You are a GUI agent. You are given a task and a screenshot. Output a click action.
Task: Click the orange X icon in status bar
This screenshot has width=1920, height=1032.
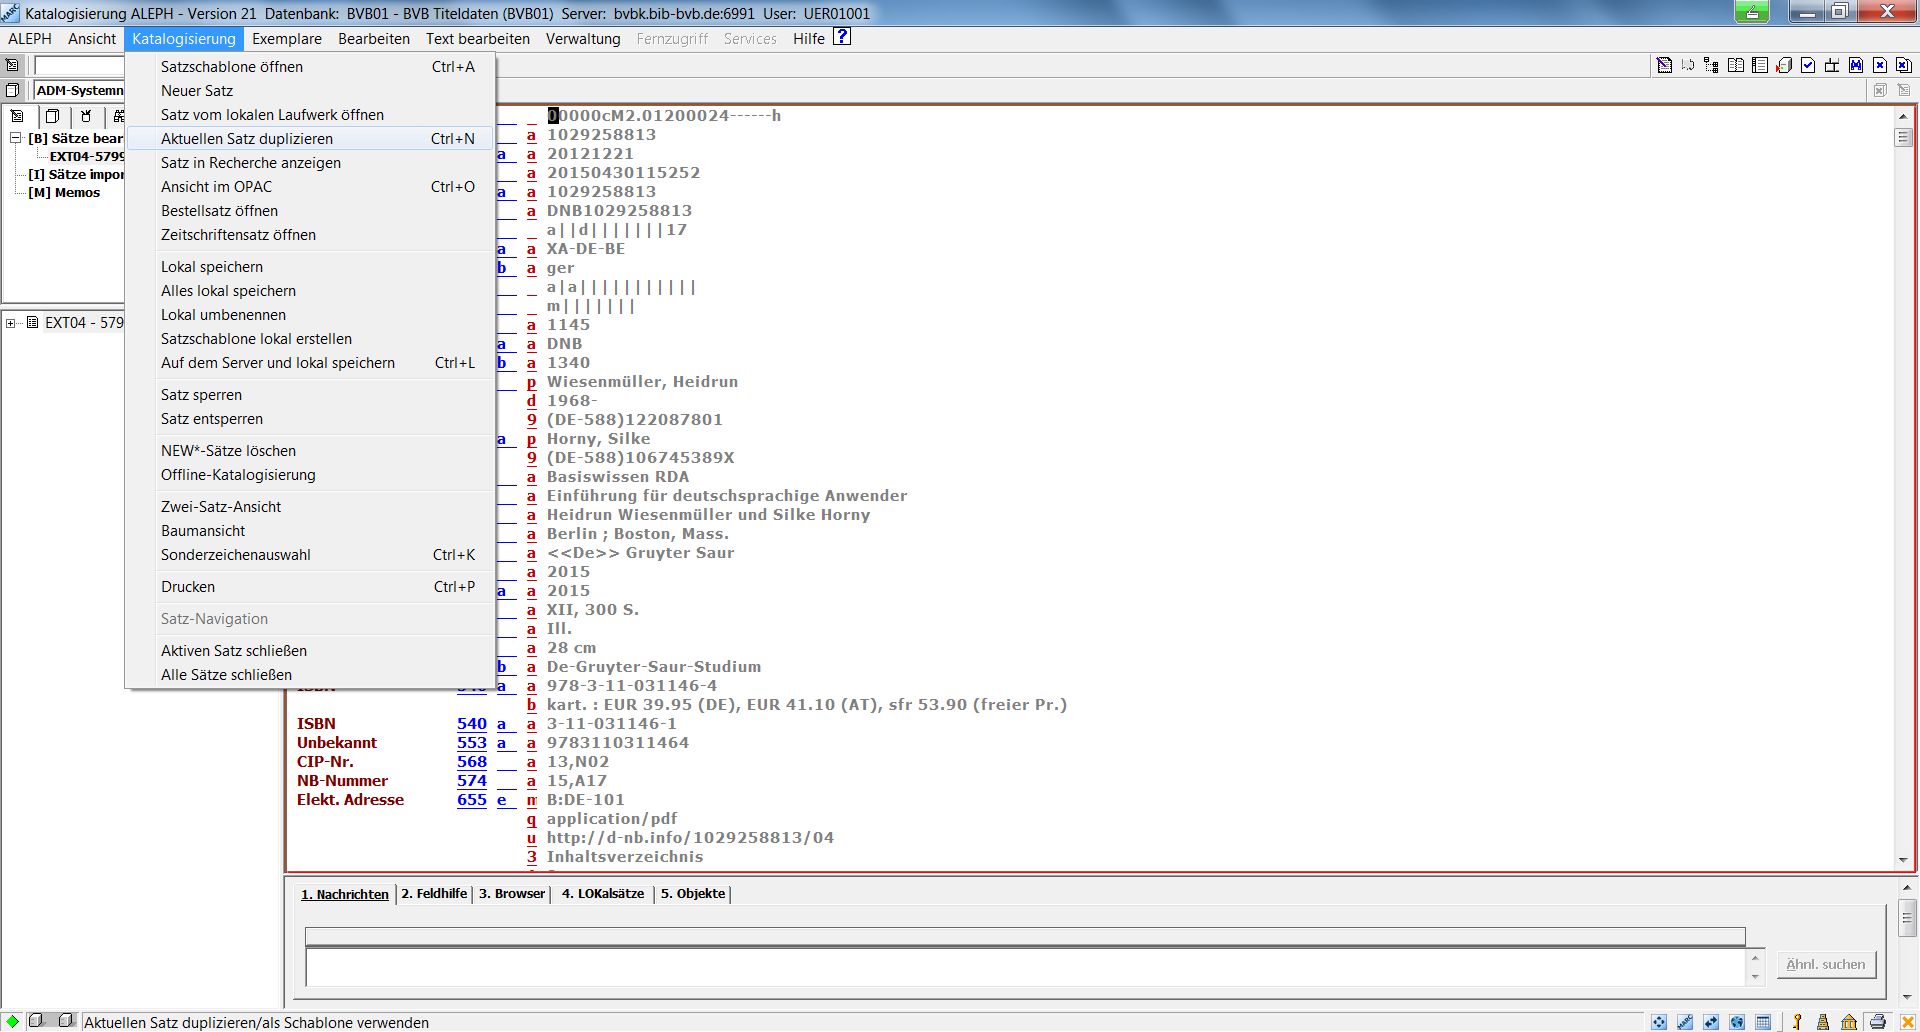(x=1907, y=1022)
